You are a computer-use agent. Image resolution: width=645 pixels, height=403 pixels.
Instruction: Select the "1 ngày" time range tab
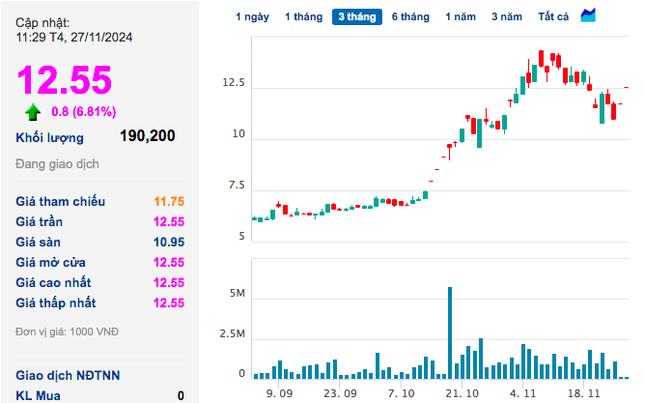point(252,16)
